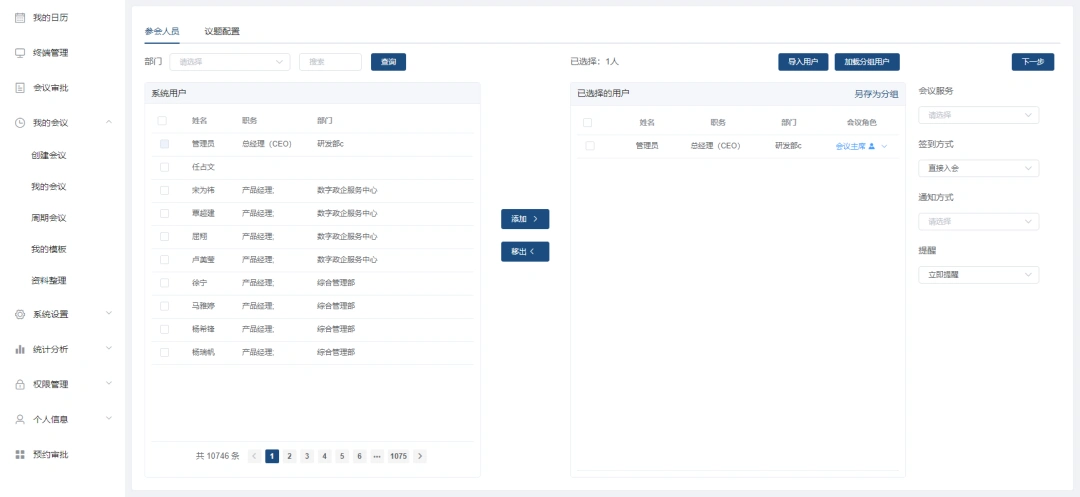Tick the checkbox for user 徐宁
Image resolution: width=1080 pixels, height=497 pixels.
click(x=164, y=283)
